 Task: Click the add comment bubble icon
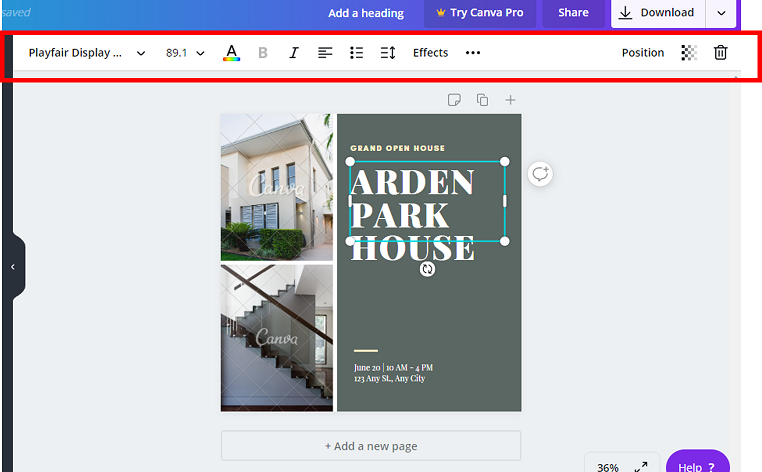pyautogui.click(x=540, y=174)
